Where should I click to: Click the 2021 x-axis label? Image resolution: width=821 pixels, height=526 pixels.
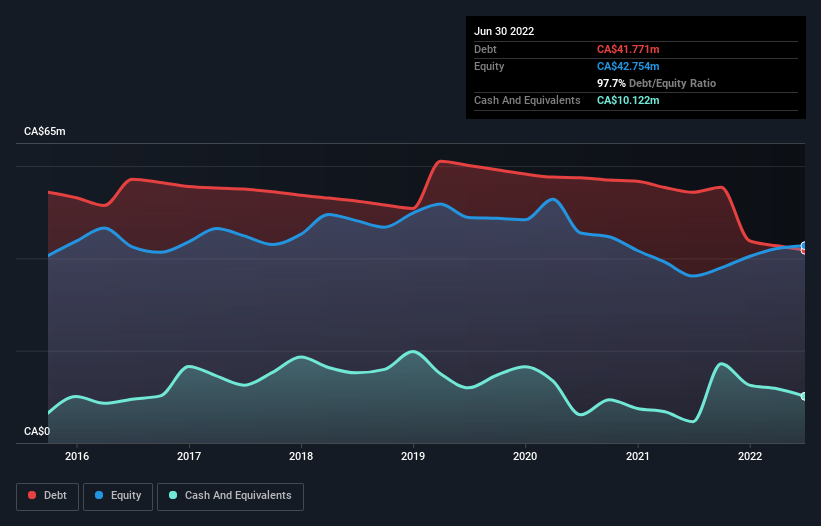point(638,456)
